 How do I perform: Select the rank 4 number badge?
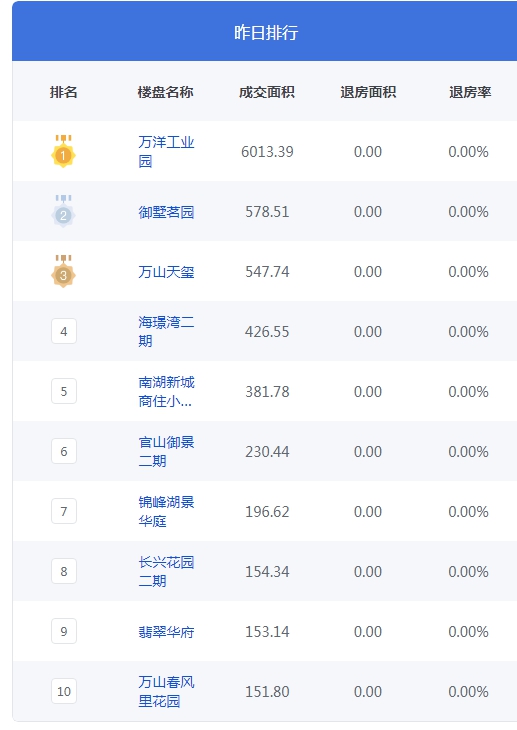pyautogui.click(x=64, y=331)
